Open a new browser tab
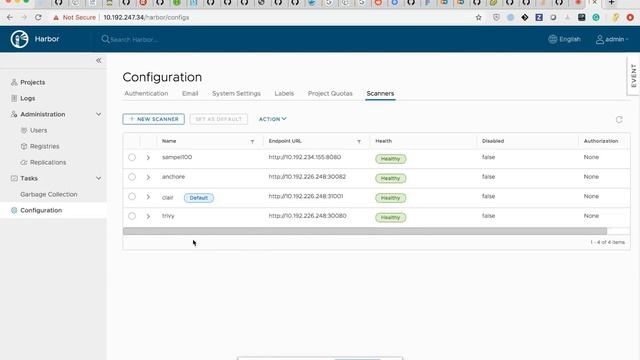 611,2
